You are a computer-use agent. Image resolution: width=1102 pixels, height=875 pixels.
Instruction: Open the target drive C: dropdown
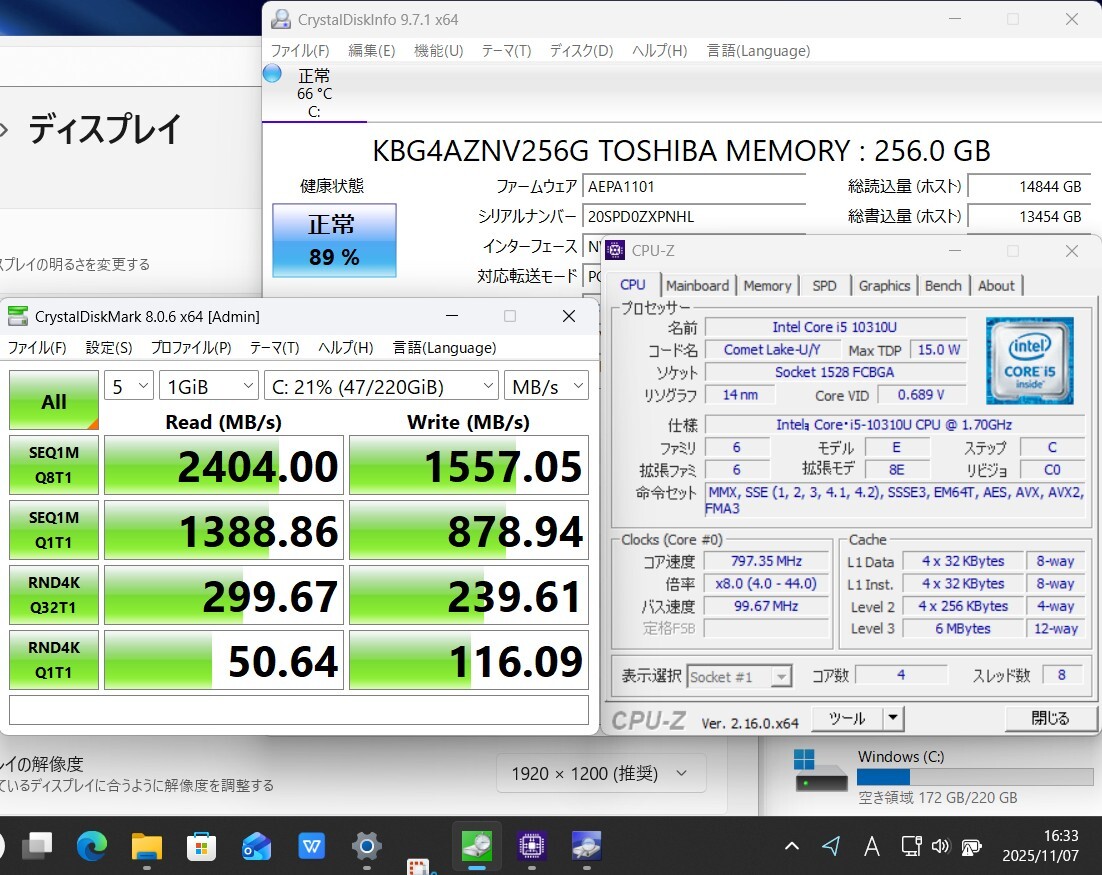click(x=381, y=386)
